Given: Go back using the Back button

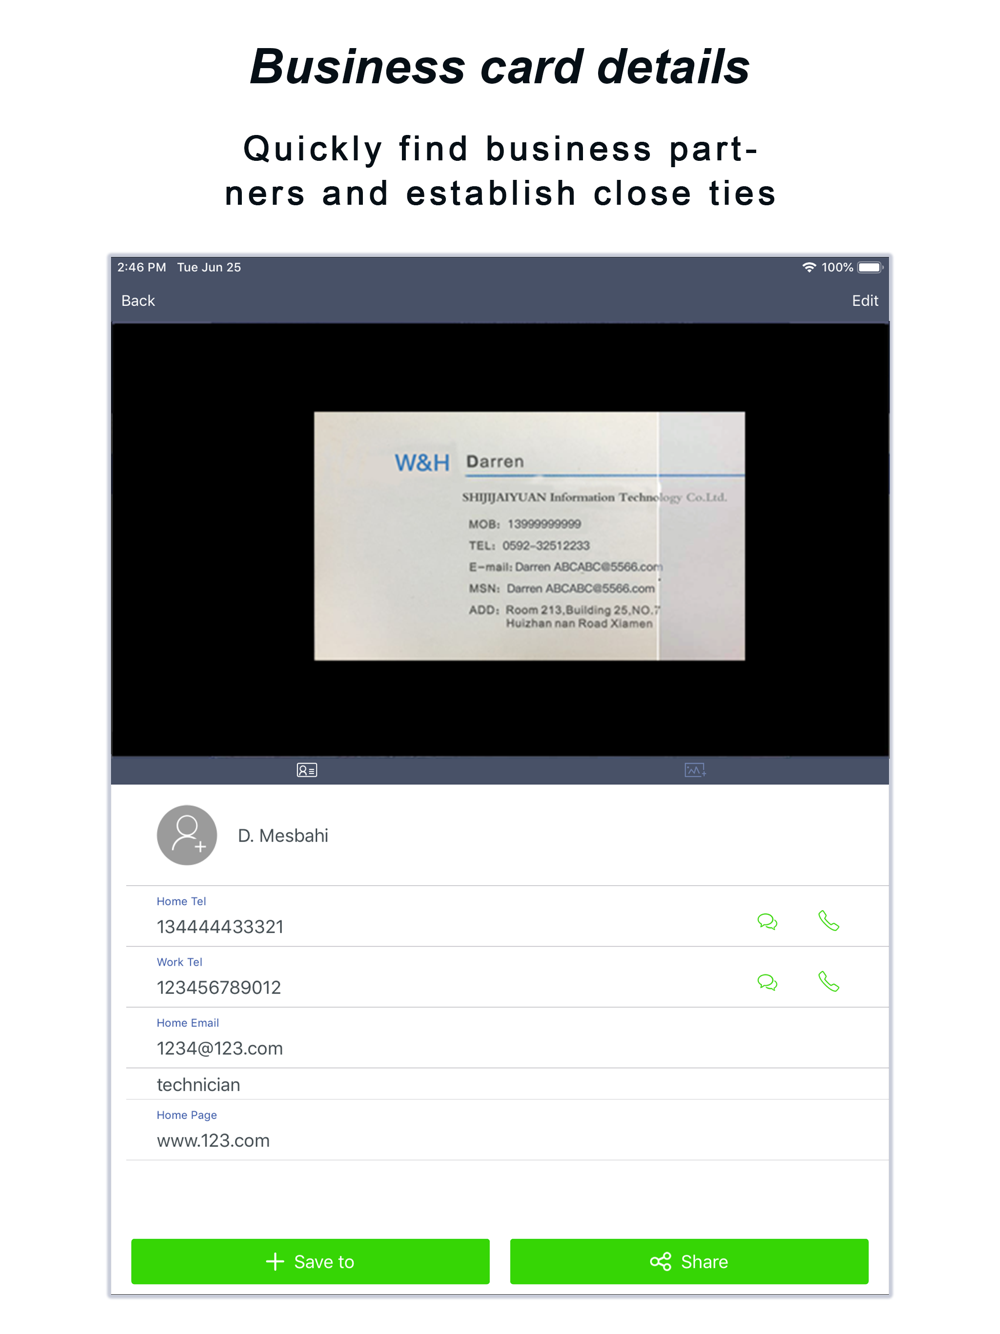Looking at the screenshot, I should click(138, 301).
